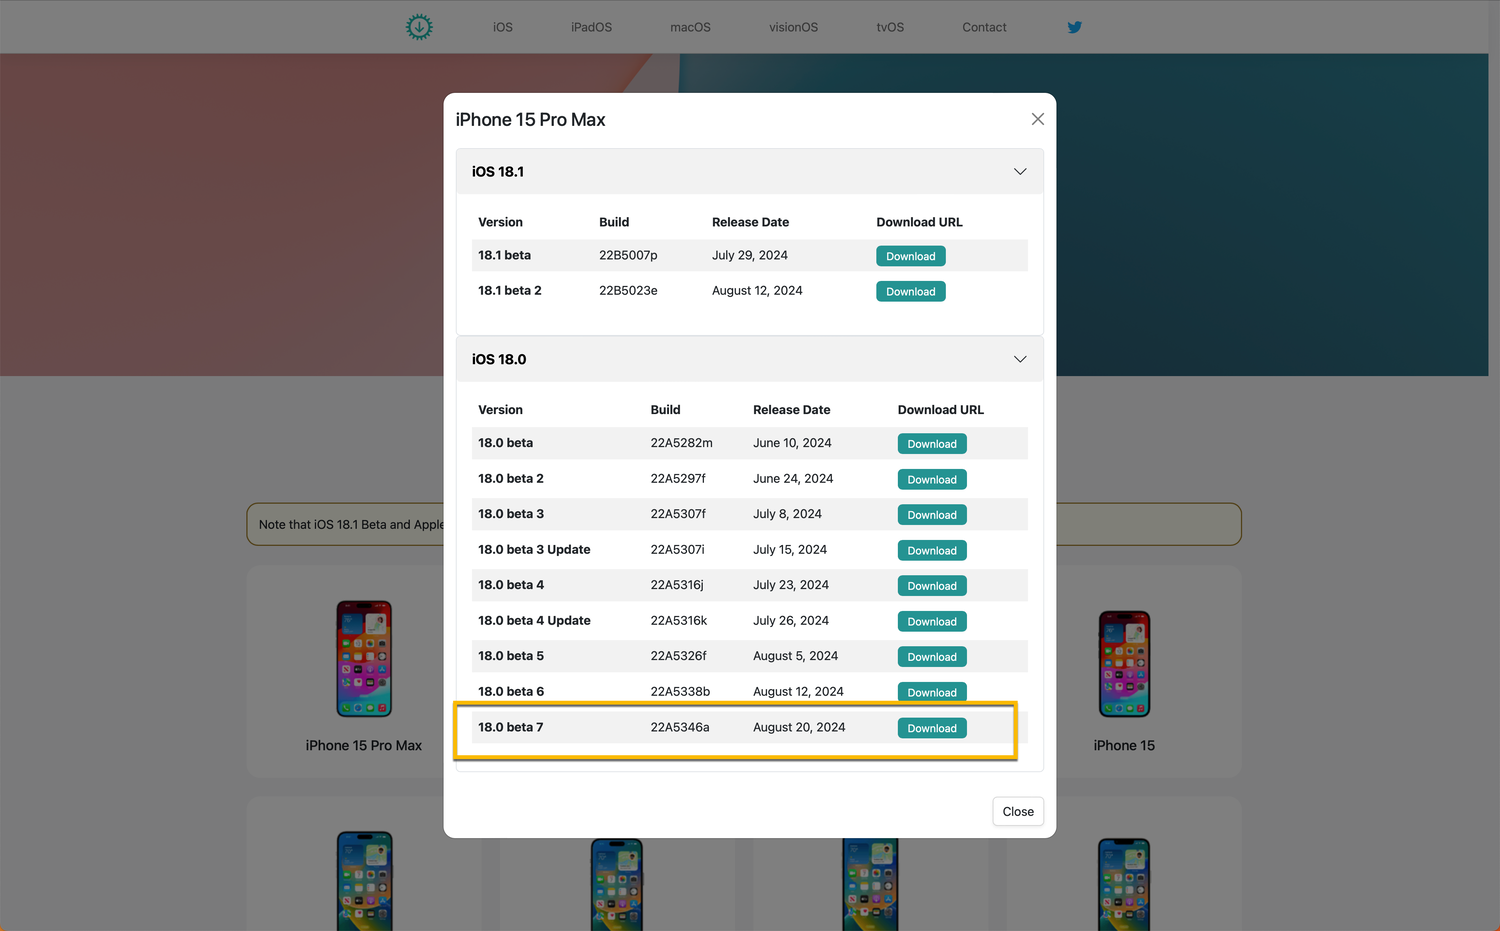Select the iPhone 15 device image
The width and height of the screenshot is (1500, 931).
click(x=1124, y=664)
